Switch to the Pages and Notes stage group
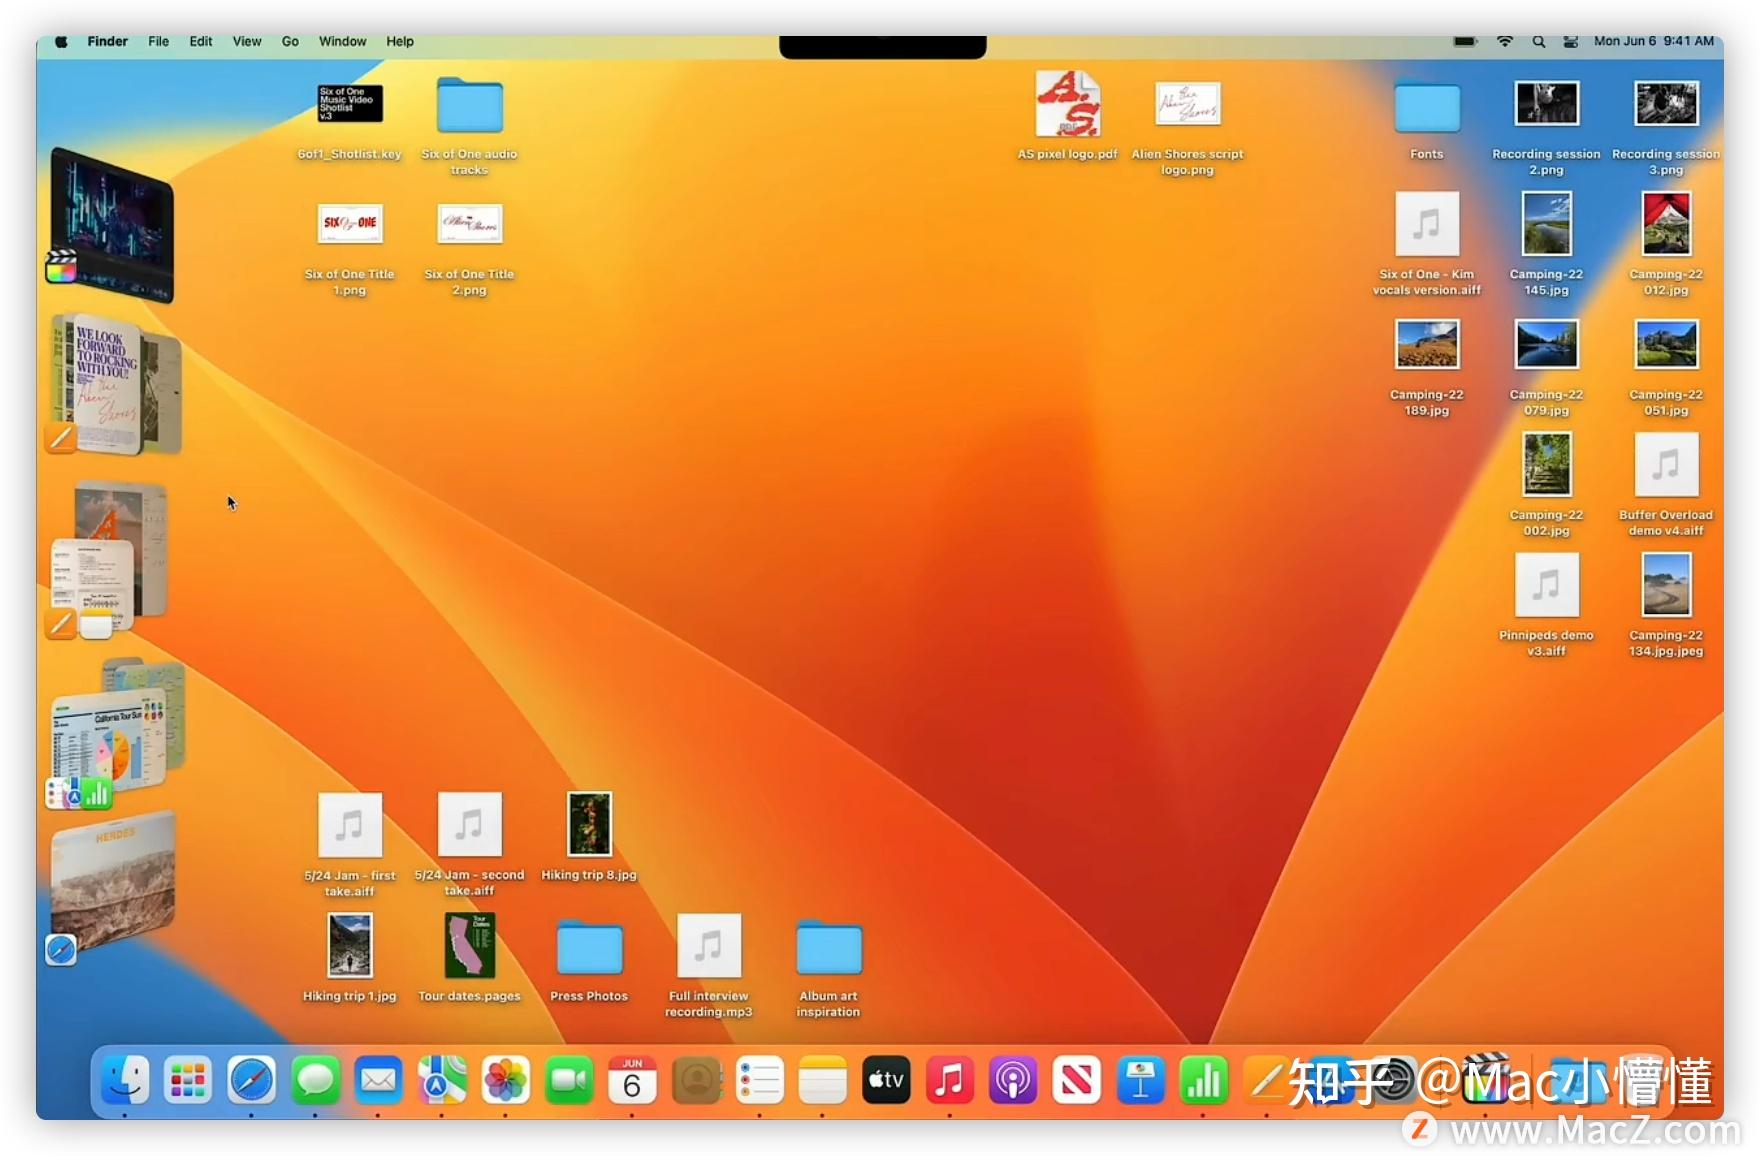Image resolution: width=1760 pixels, height=1156 pixels. (108, 558)
